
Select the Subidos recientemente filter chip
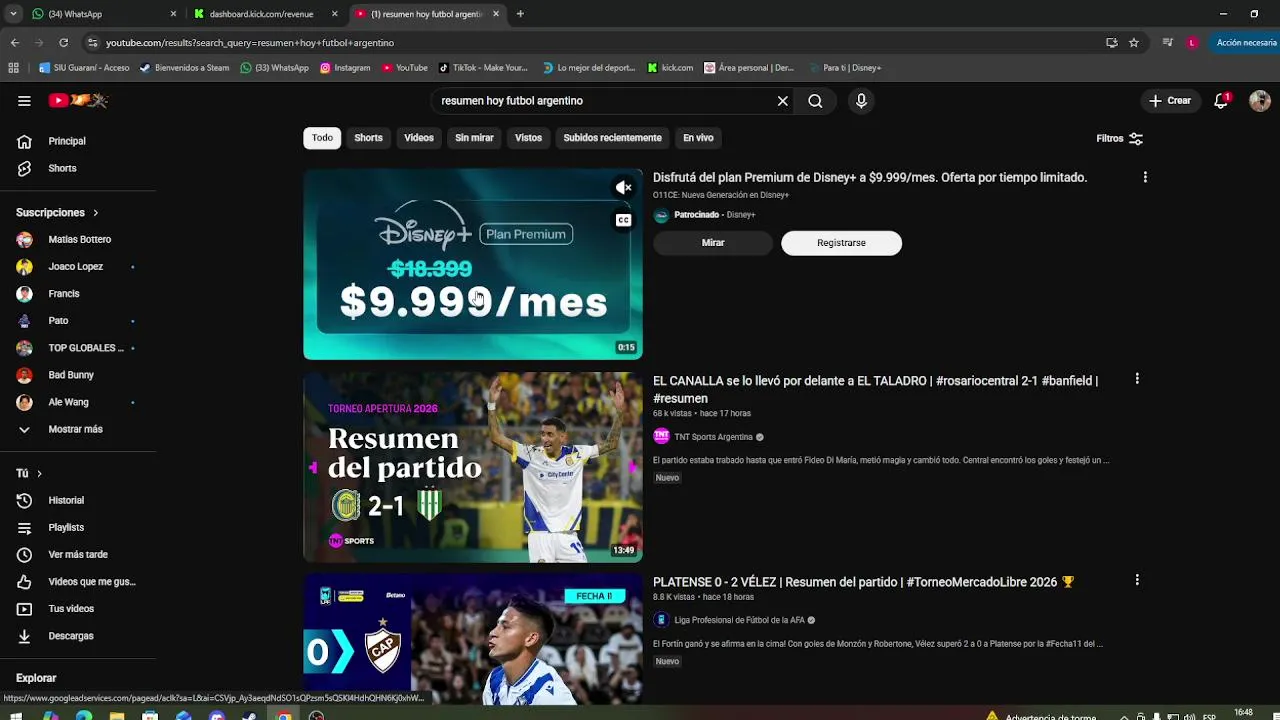tap(612, 138)
